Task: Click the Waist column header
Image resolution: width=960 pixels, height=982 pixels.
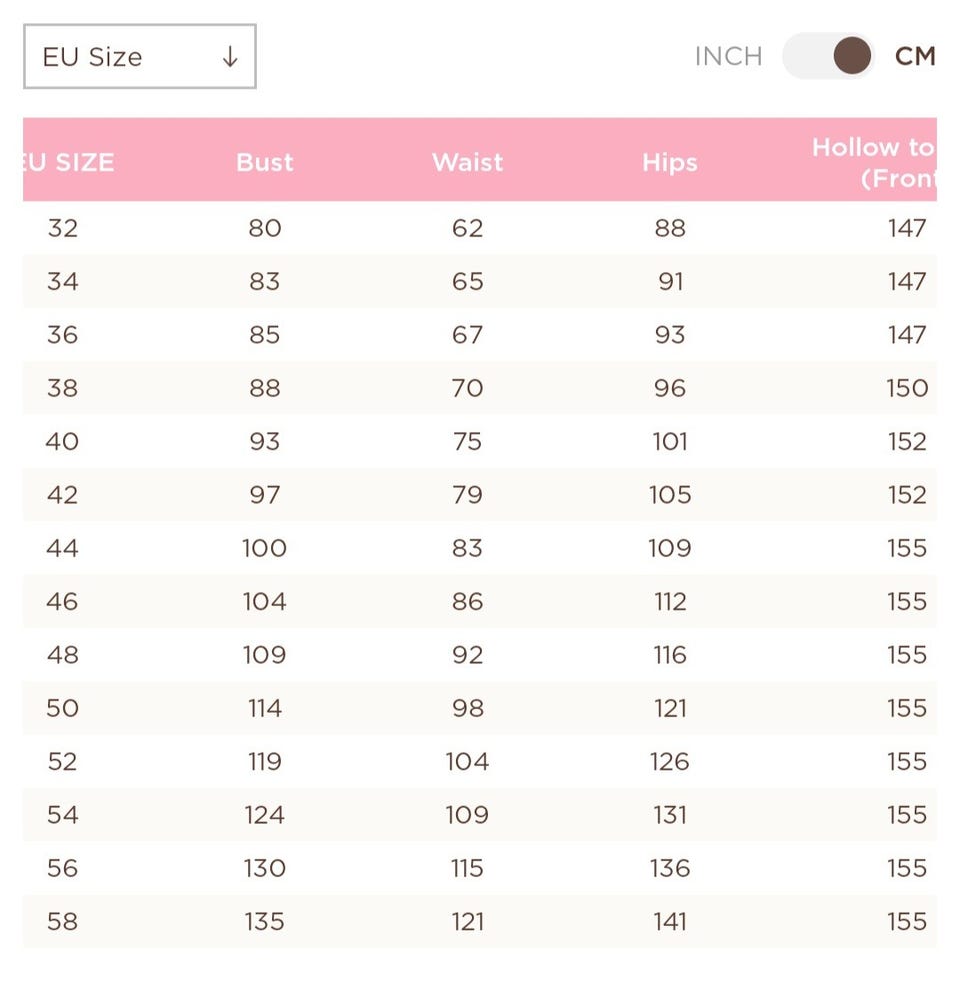Action: coord(467,162)
